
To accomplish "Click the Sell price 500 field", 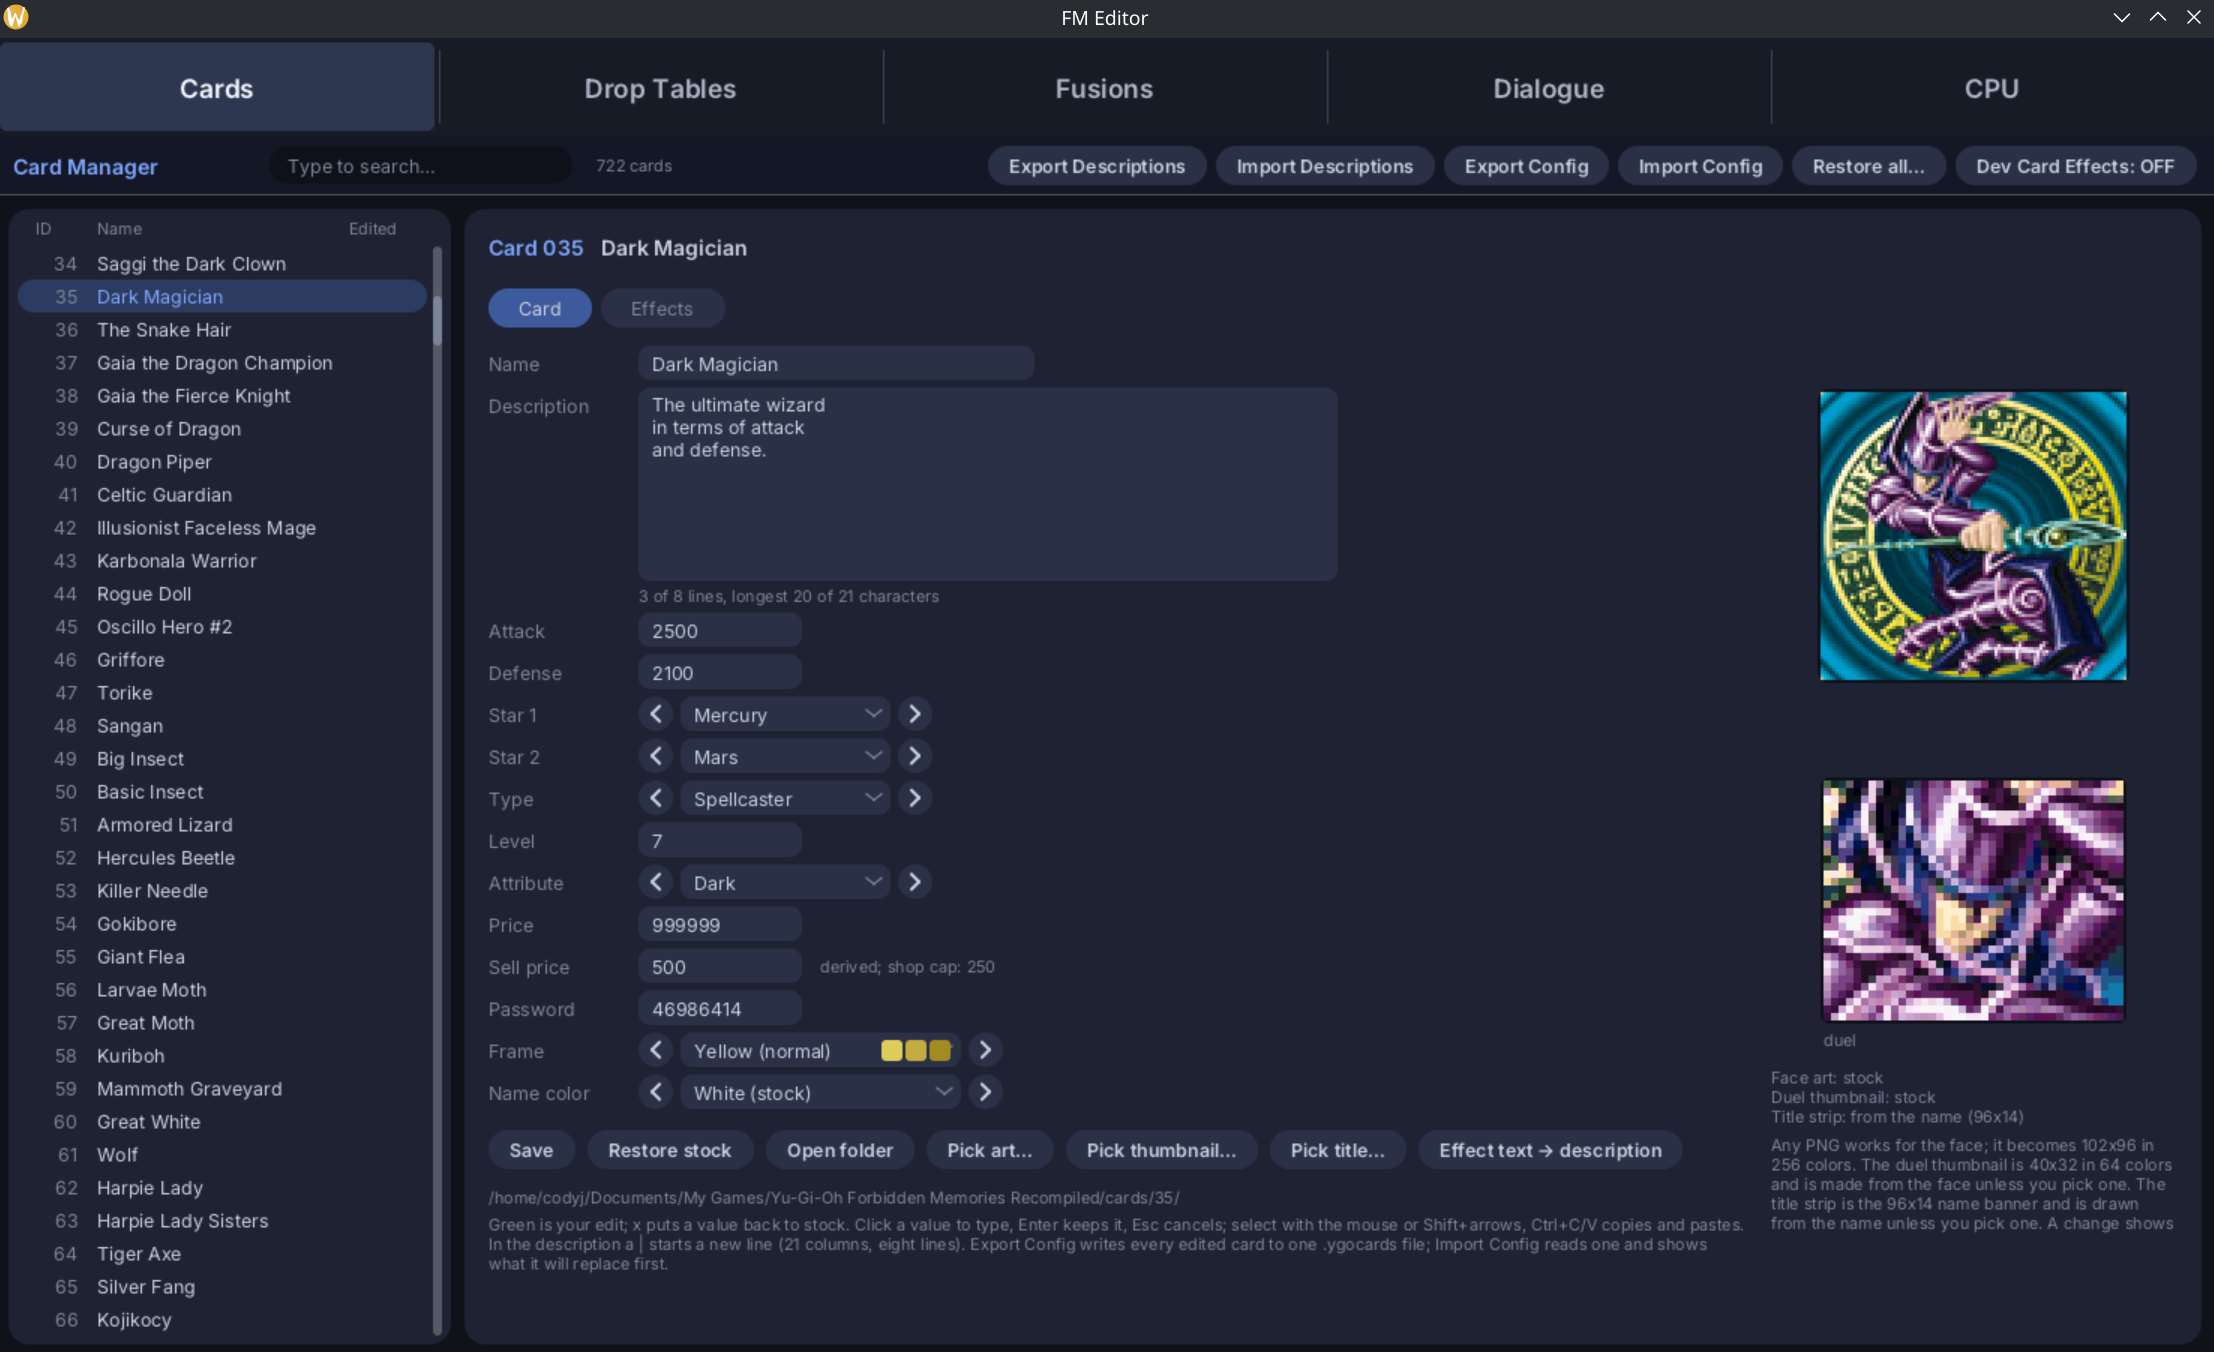I will click(x=720, y=966).
